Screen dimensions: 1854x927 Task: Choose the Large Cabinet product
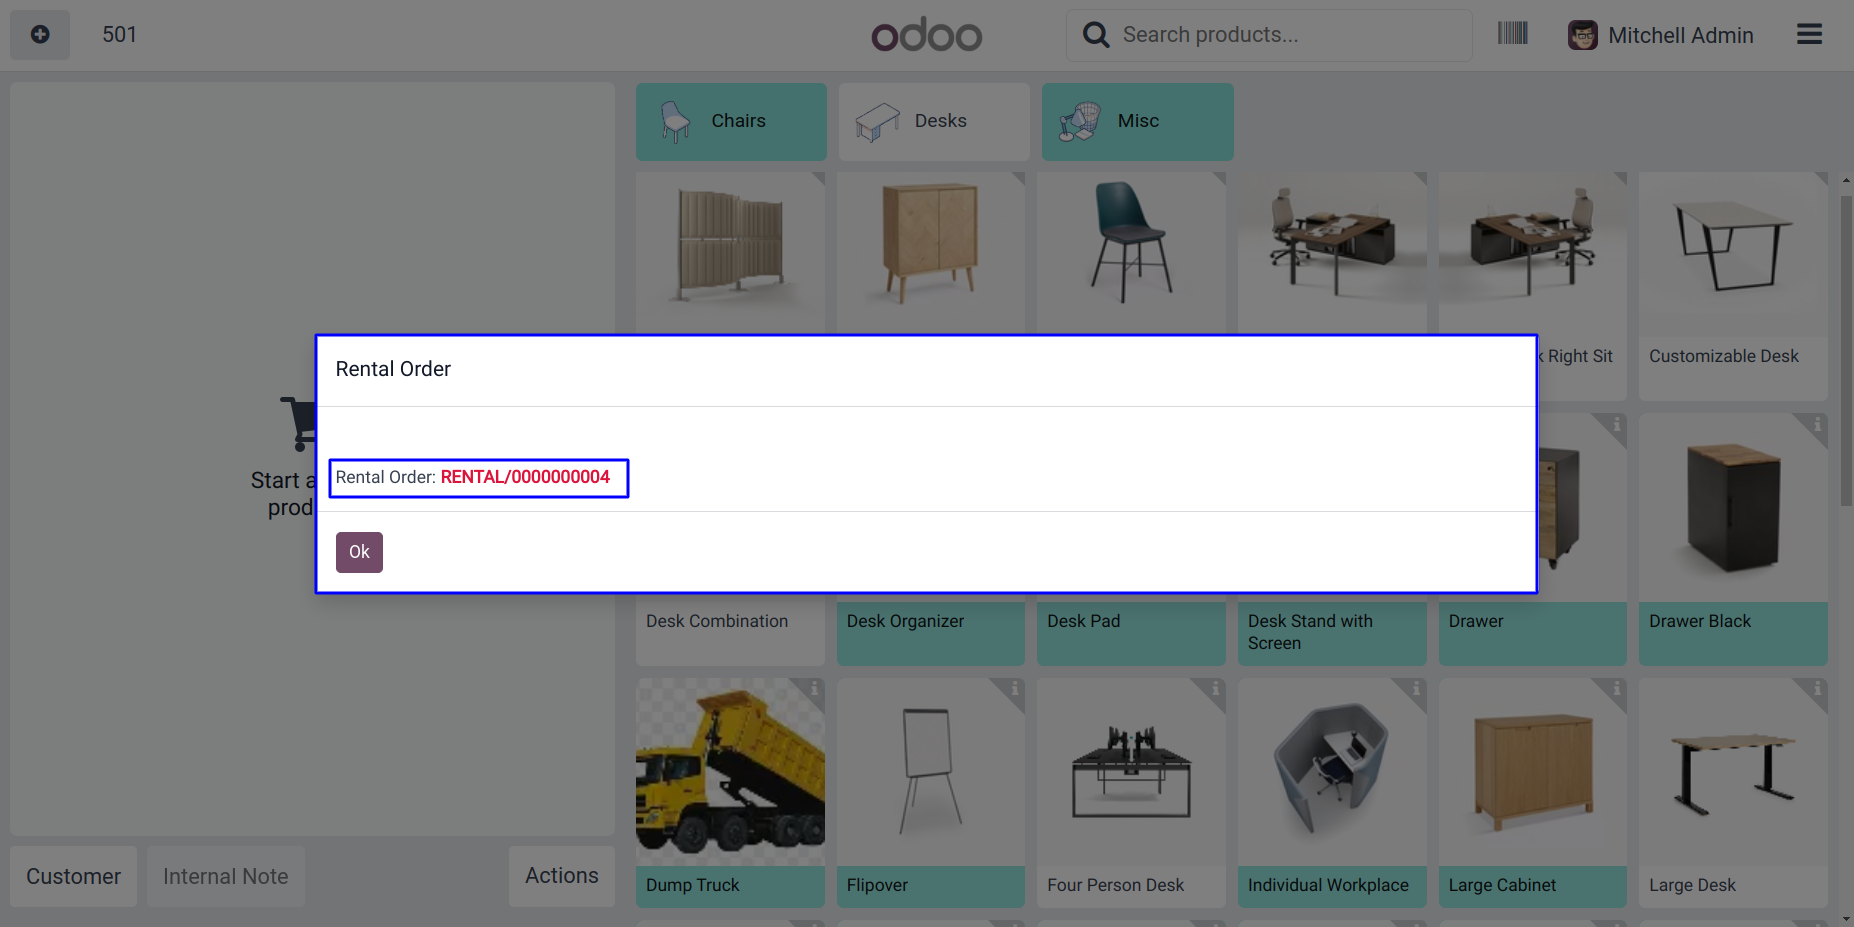pos(1533,793)
